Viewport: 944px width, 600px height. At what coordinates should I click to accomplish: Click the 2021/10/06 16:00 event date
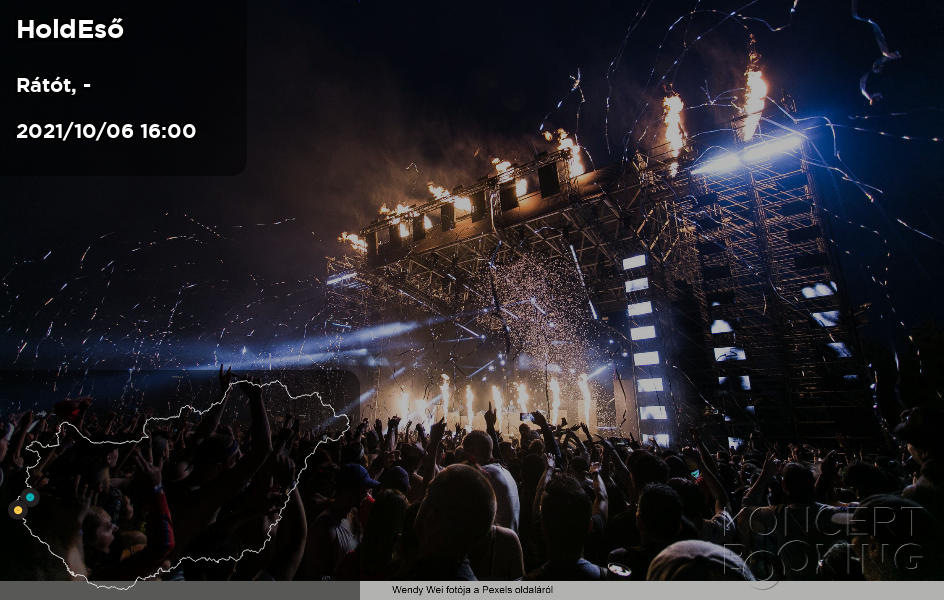[106, 131]
